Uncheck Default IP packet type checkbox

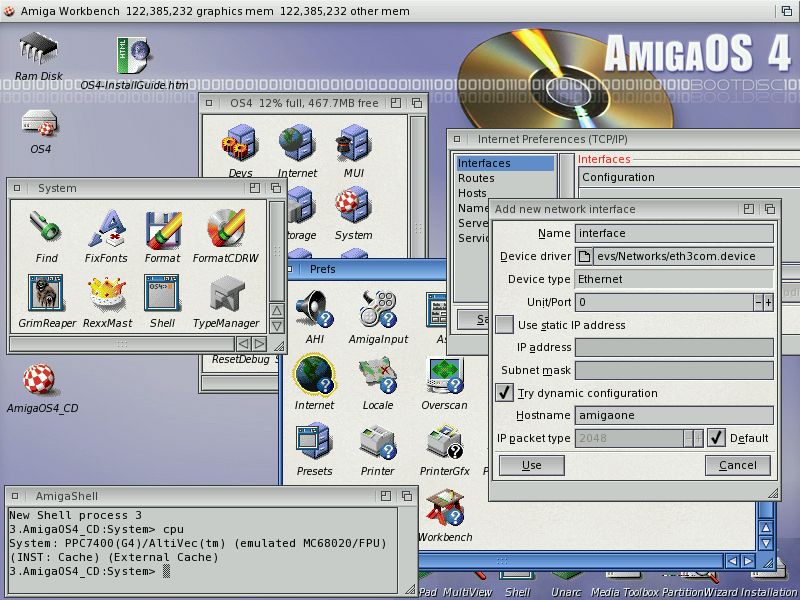[x=716, y=438]
